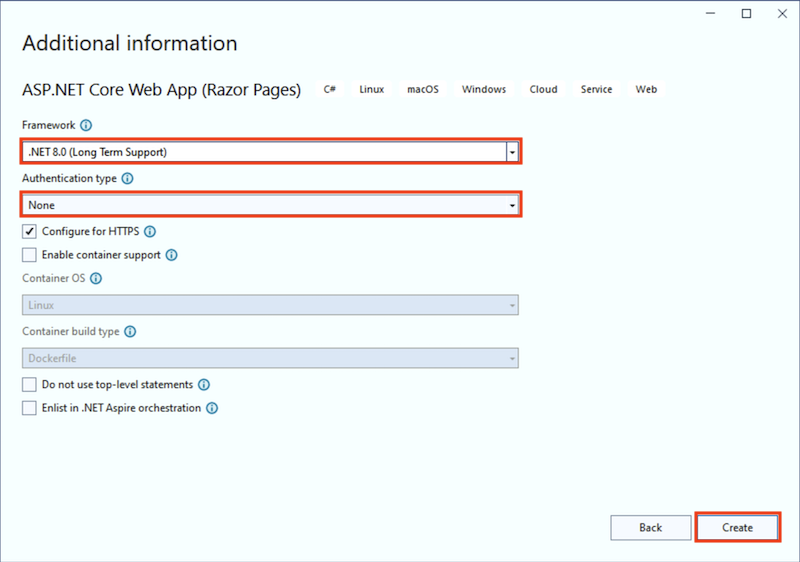Viewport: 800px width, 562px height.
Task: Uncheck the Configure for HTTPS checkbox
Action: (29, 231)
